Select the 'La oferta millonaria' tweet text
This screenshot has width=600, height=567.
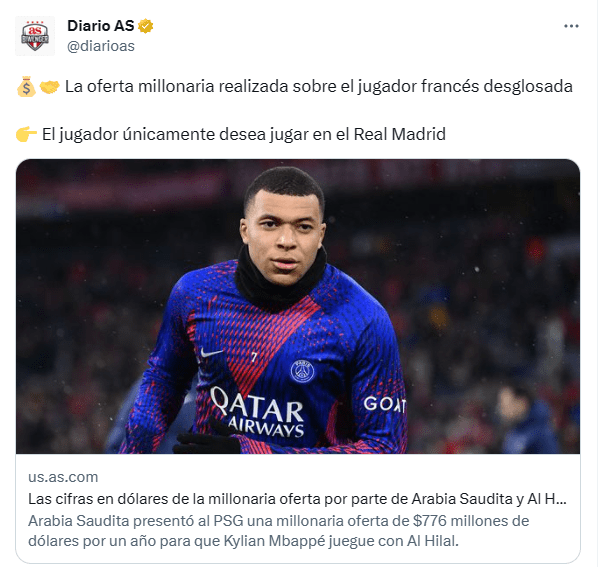point(319,86)
